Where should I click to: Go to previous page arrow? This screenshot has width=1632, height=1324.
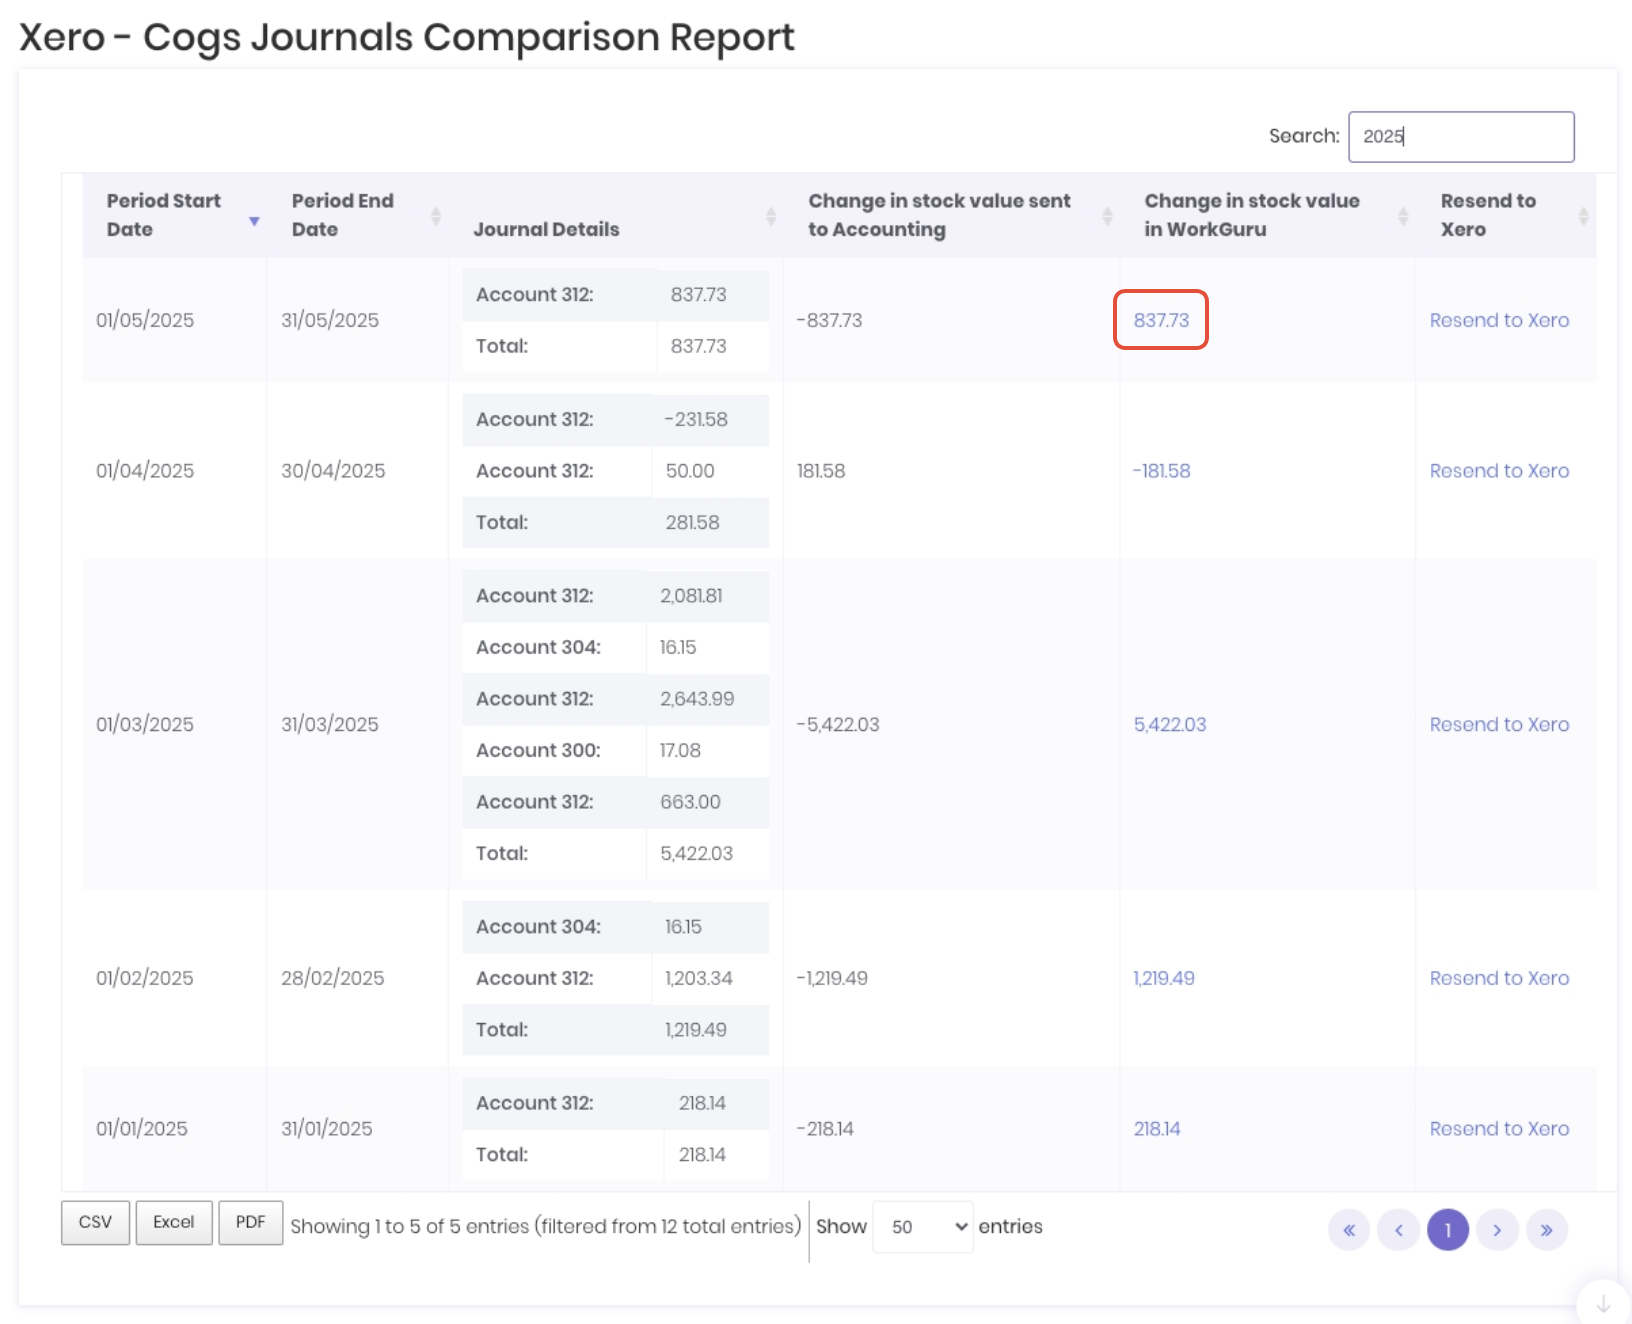(x=1398, y=1230)
